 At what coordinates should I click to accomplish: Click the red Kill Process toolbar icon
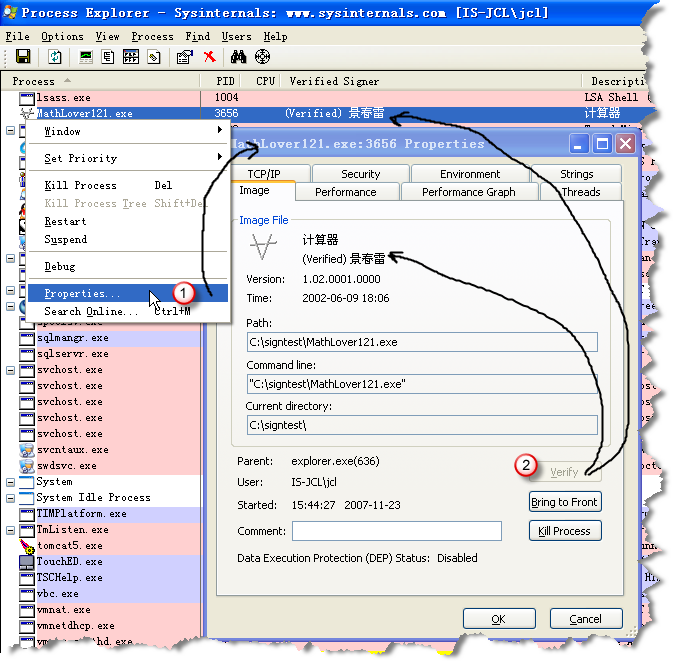click(x=209, y=57)
